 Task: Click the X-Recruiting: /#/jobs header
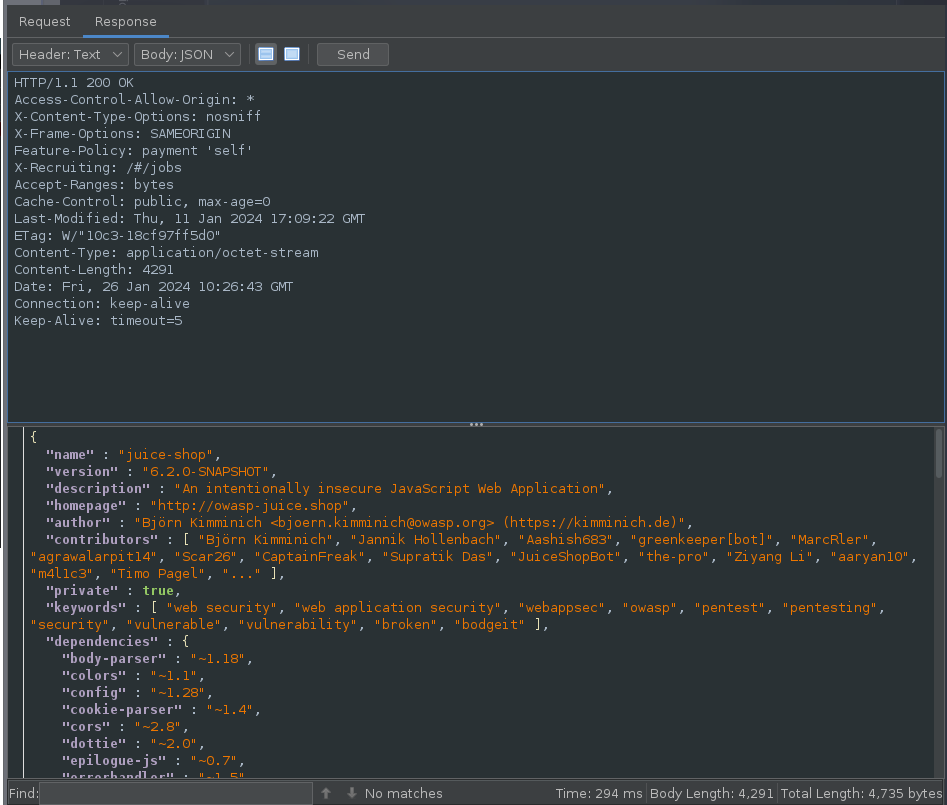(98, 167)
